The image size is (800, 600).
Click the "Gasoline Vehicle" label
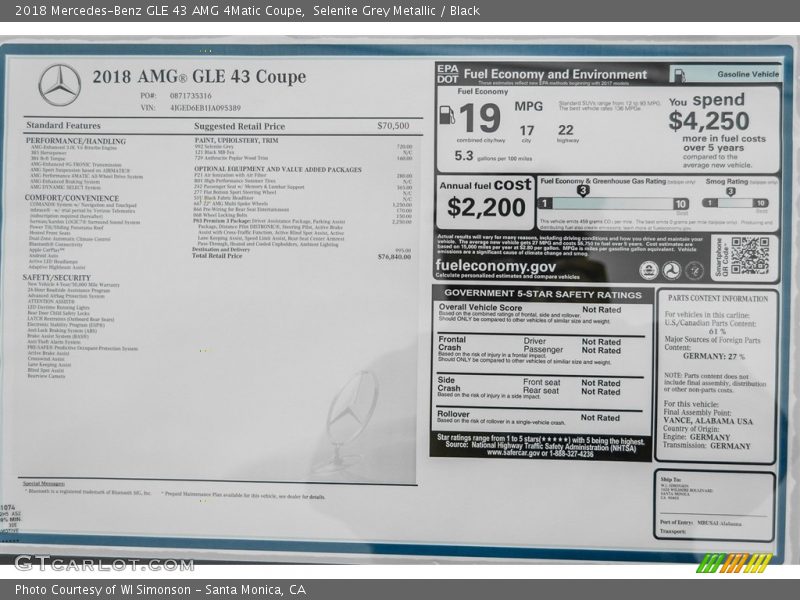pyautogui.click(x=748, y=74)
